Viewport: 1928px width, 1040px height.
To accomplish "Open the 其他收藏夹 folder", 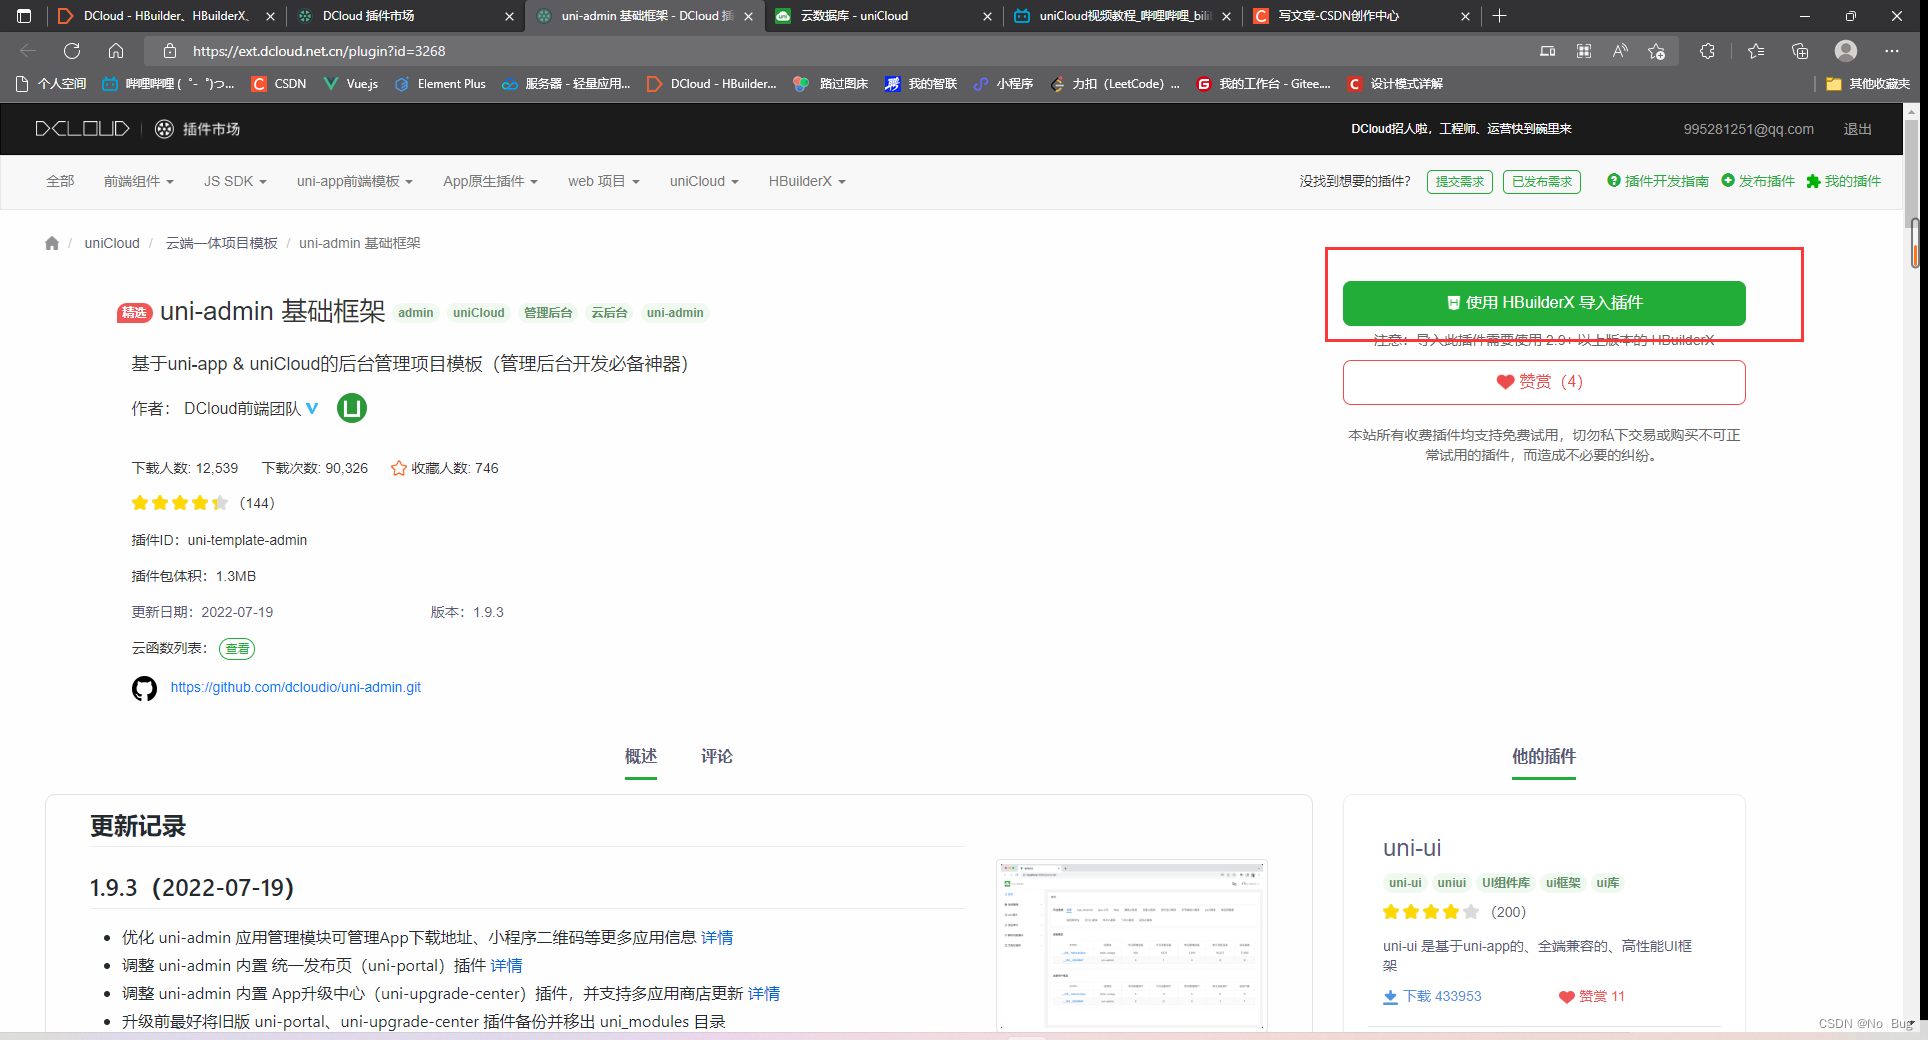I will 1867,84.
